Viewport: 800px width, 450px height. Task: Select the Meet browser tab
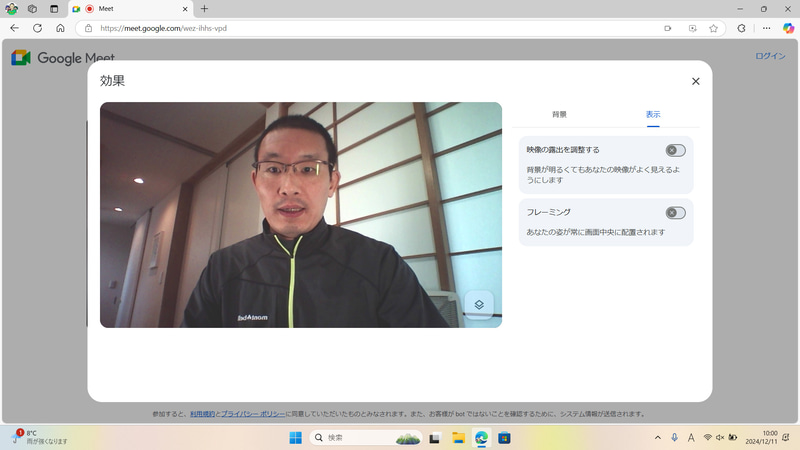coord(131,9)
